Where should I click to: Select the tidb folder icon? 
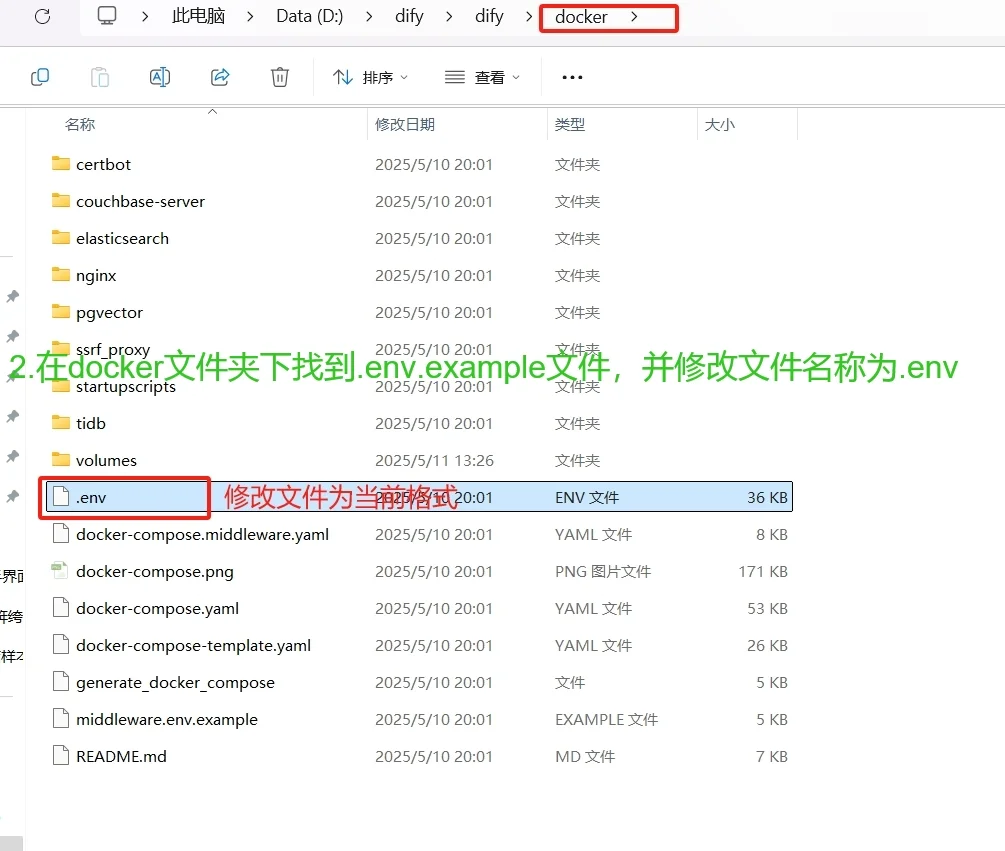point(61,423)
